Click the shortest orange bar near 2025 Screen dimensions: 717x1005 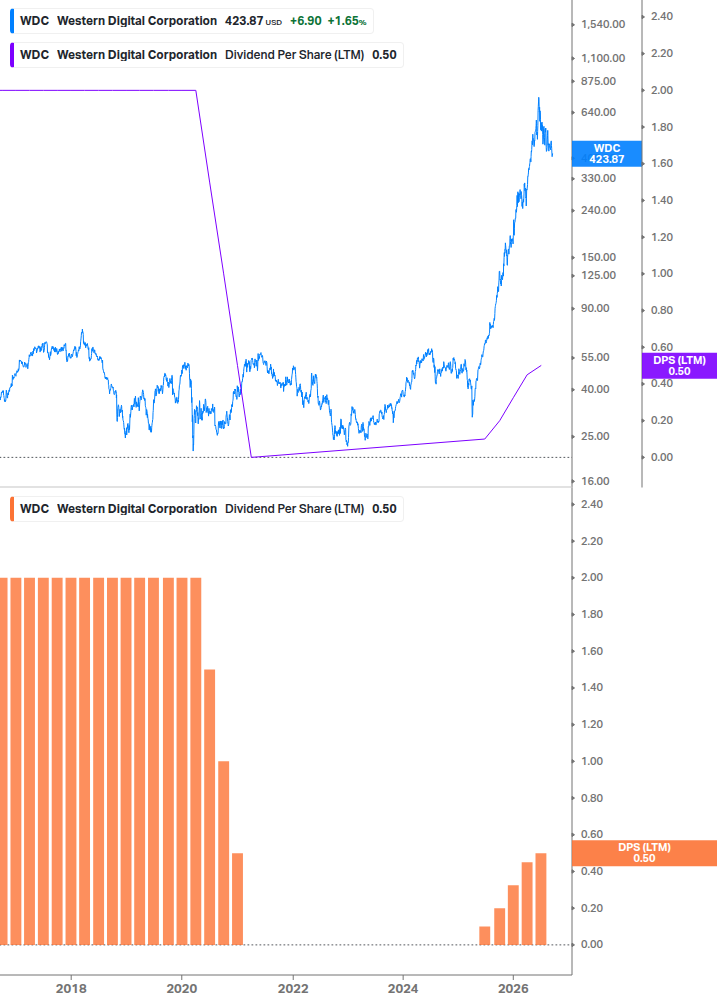click(x=484, y=936)
